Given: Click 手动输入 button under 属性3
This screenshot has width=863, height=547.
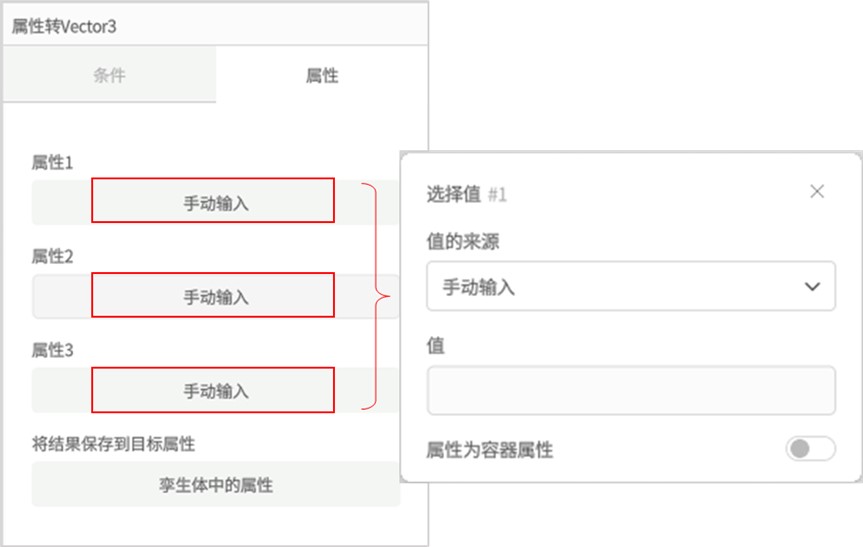Looking at the screenshot, I should [216, 390].
